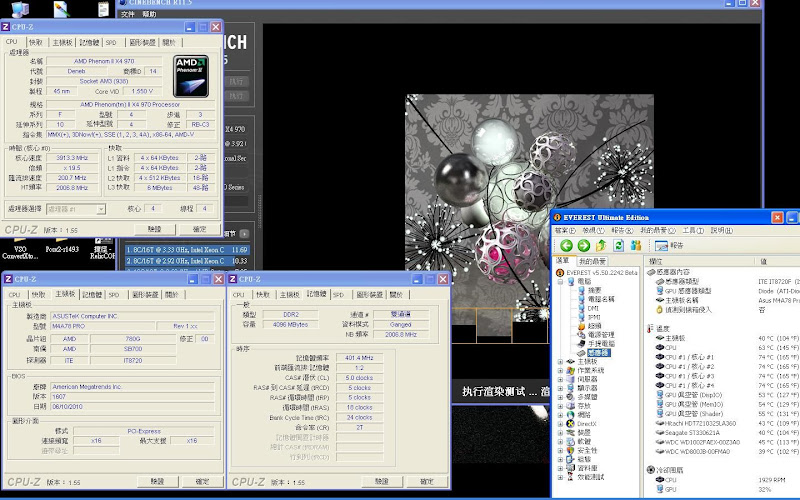Open EVEREST 工具(T) menu

pos(693,231)
